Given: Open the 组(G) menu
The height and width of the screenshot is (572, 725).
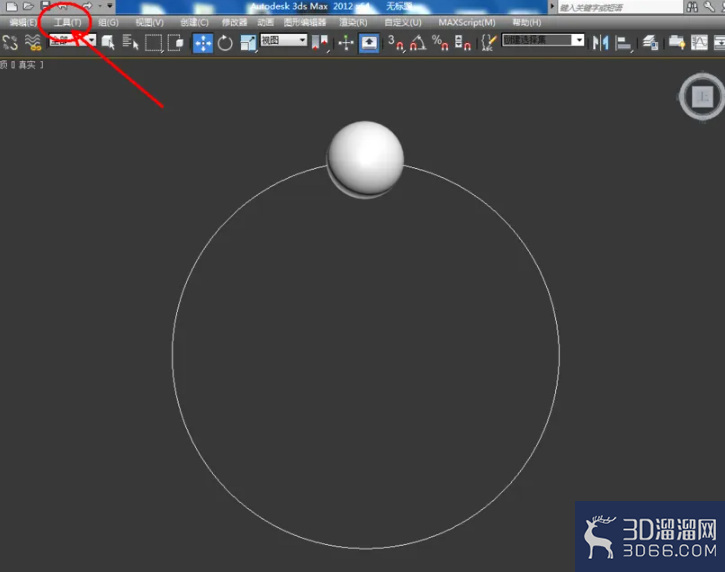Looking at the screenshot, I should tap(108, 22).
